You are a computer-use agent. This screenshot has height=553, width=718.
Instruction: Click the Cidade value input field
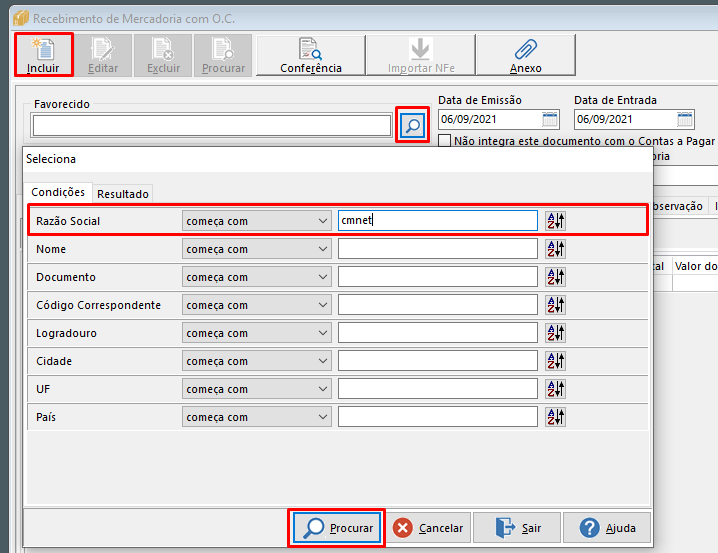coord(438,361)
